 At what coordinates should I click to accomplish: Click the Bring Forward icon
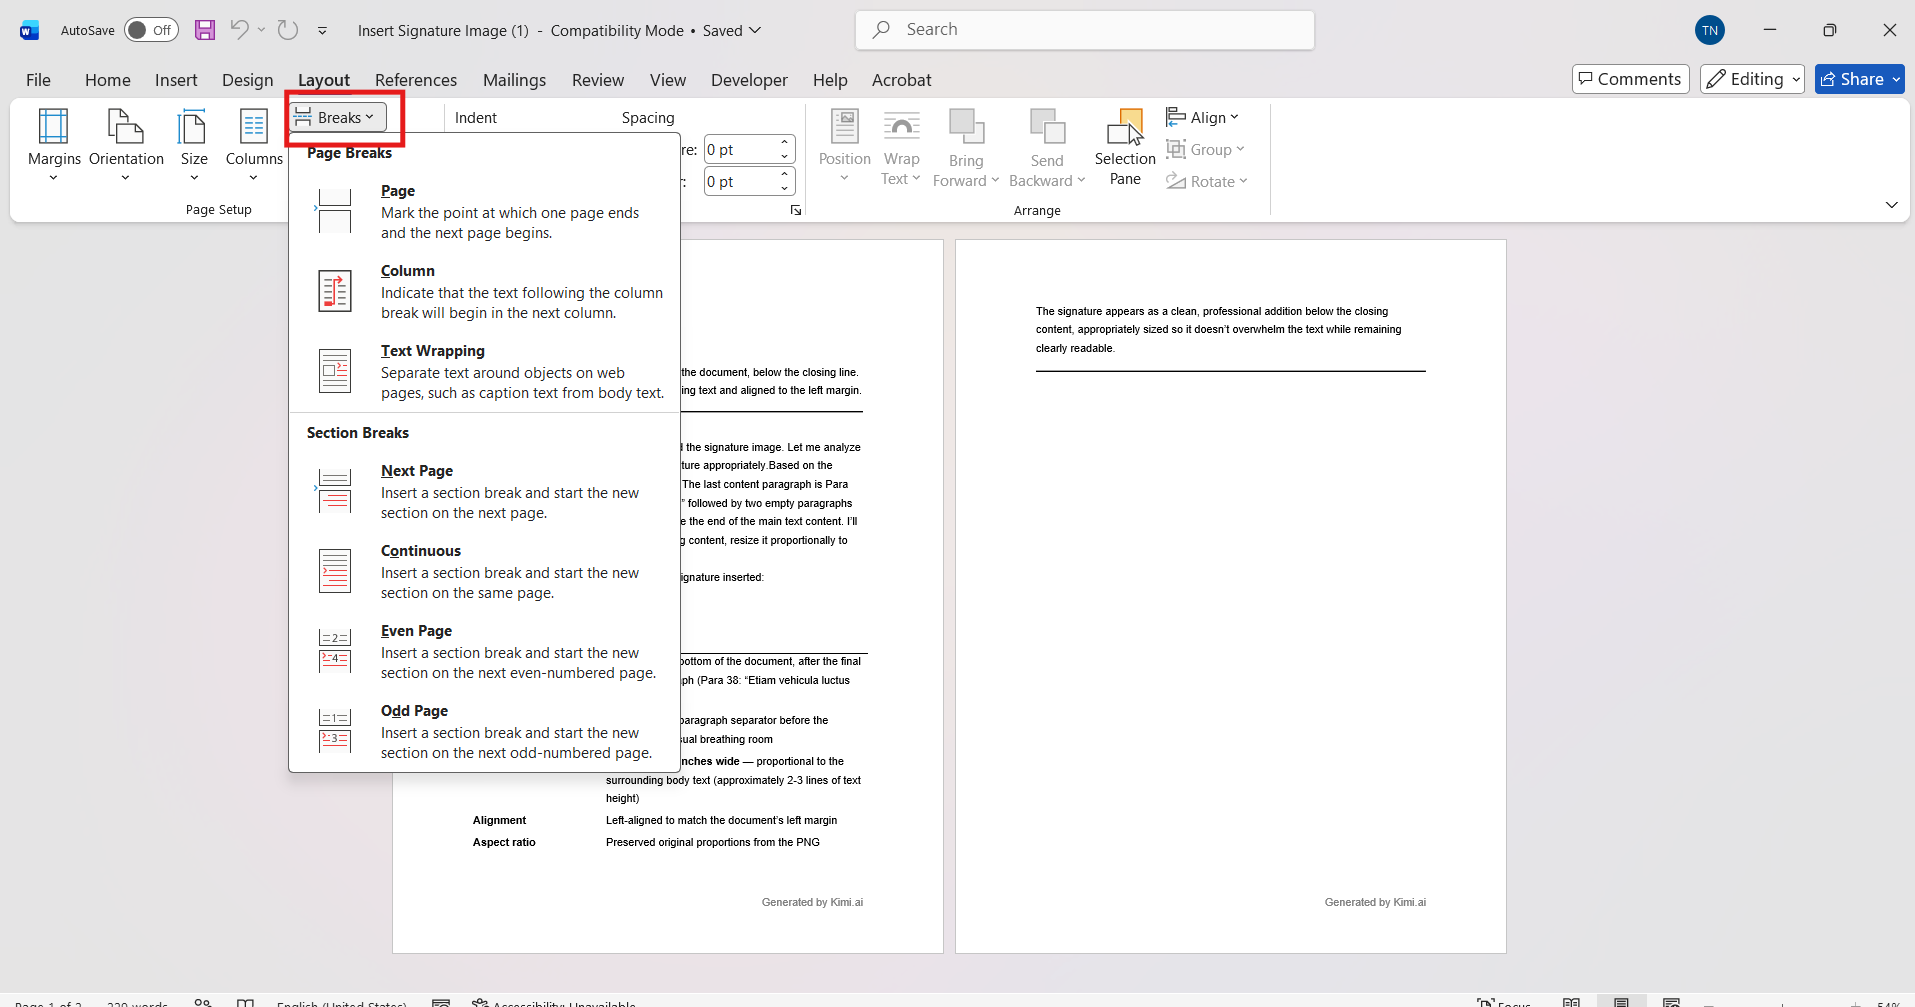pyautogui.click(x=967, y=128)
